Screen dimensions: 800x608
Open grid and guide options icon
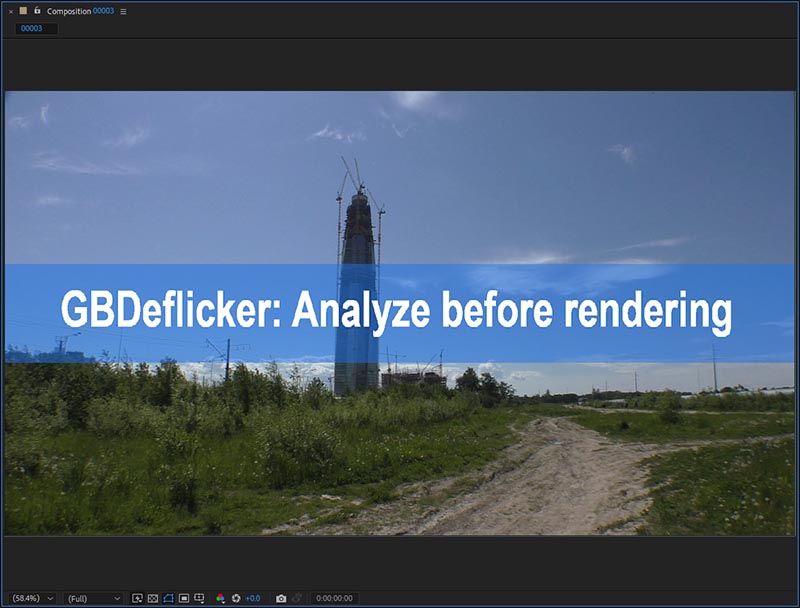[199, 598]
